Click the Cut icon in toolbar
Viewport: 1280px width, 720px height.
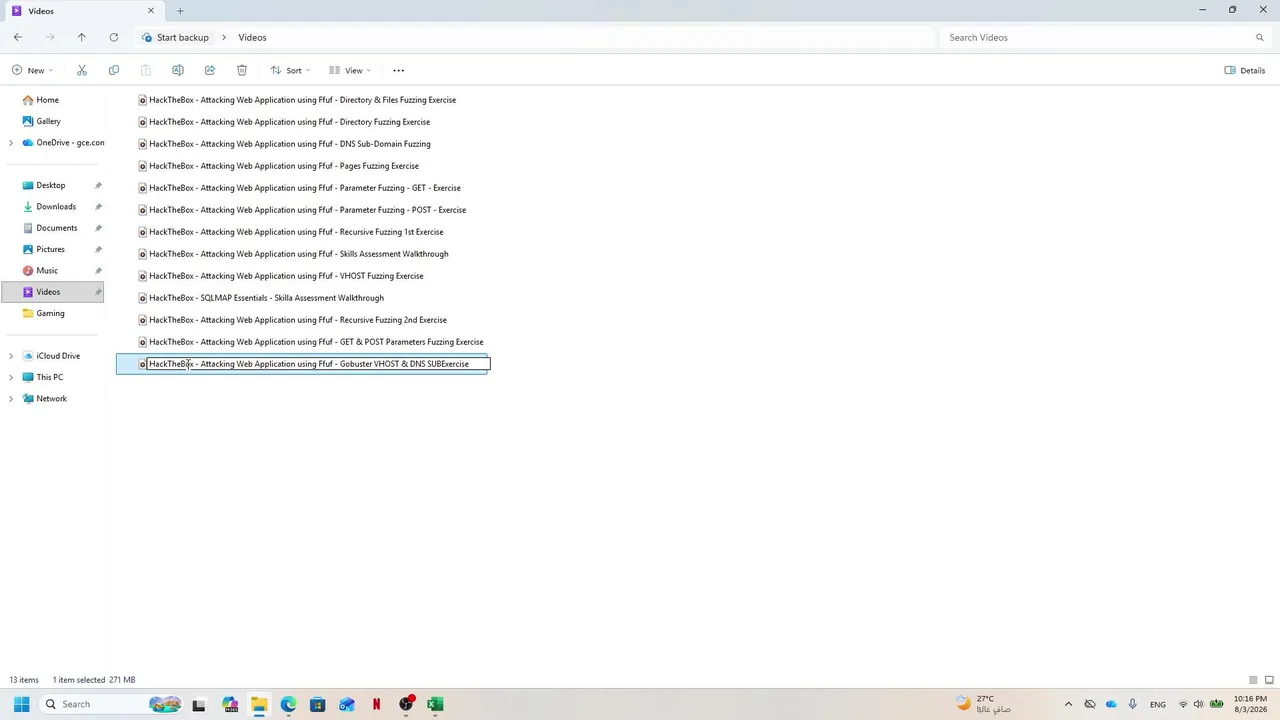pyautogui.click(x=82, y=70)
